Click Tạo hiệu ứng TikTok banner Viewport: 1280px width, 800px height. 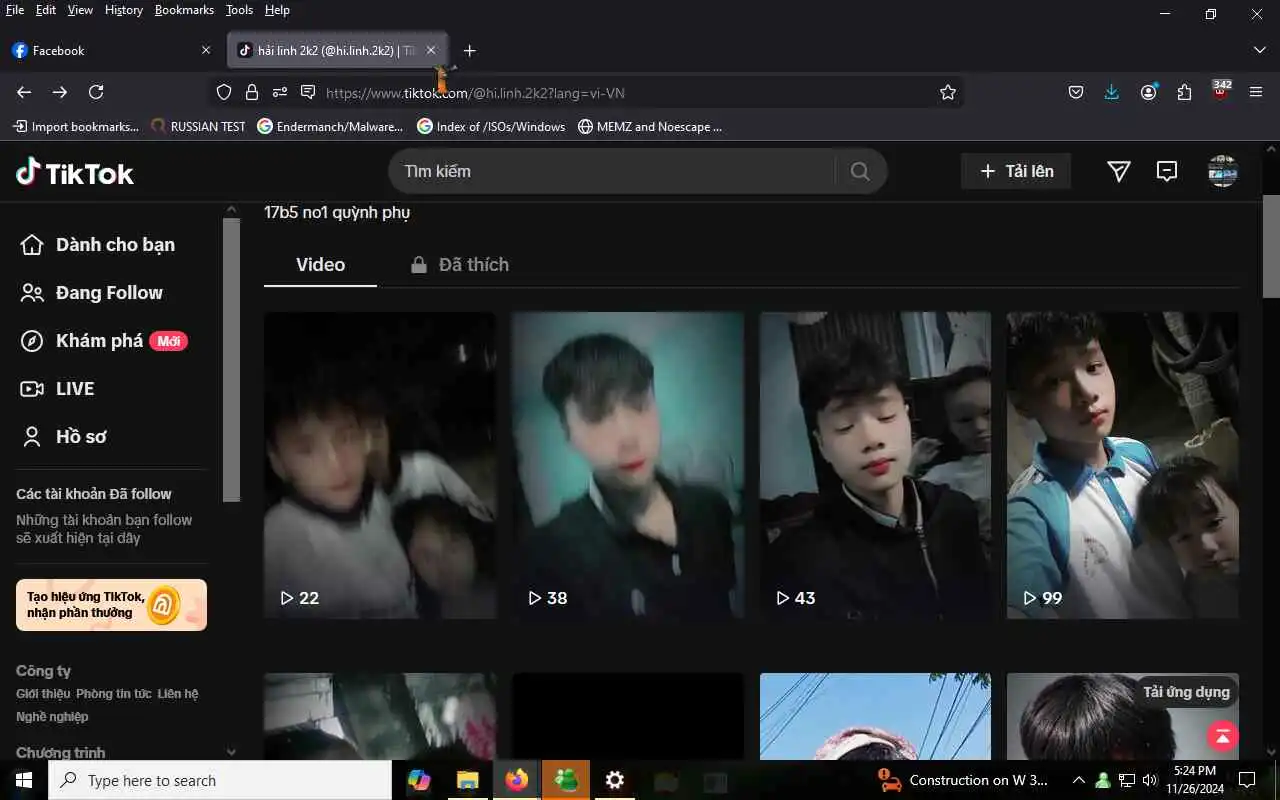point(111,605)
